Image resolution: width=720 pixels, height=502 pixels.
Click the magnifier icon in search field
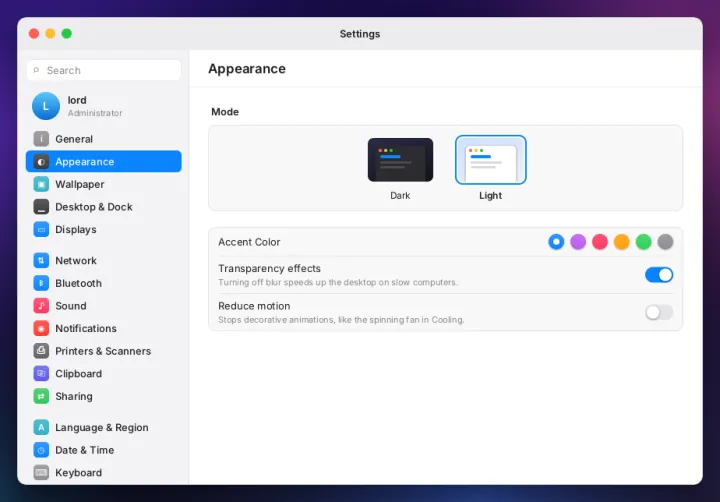pos(36,70)
